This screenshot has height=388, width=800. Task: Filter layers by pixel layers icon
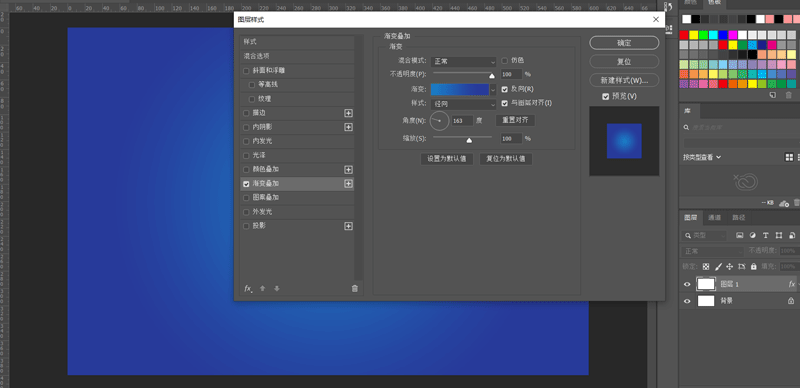pos(739,235)
